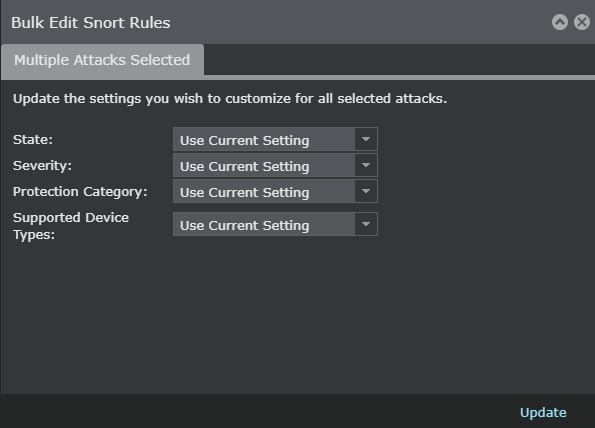This screenshot has height=428, width=595.
Task: Click the Severity: label
Action: point(42,165)
